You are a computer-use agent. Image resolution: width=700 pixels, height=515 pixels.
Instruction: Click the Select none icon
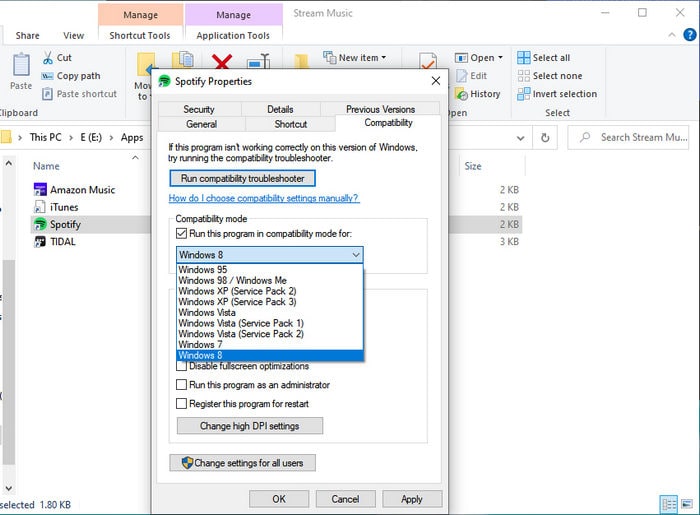pyautogui.click(x=524, y=76)
